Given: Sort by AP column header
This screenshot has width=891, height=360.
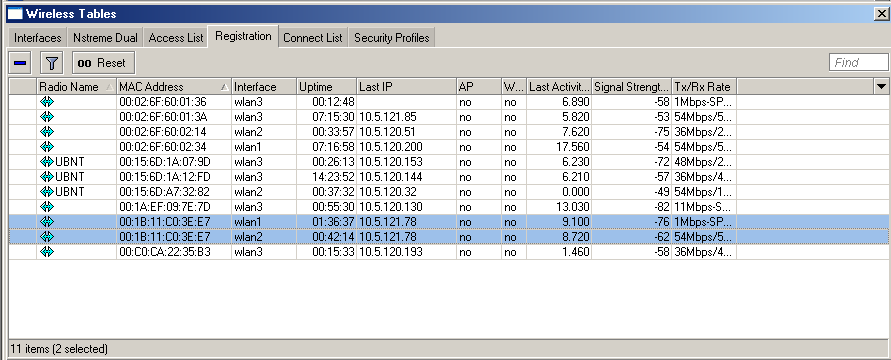Looking at the screenshot, I should tap(478, 87).
